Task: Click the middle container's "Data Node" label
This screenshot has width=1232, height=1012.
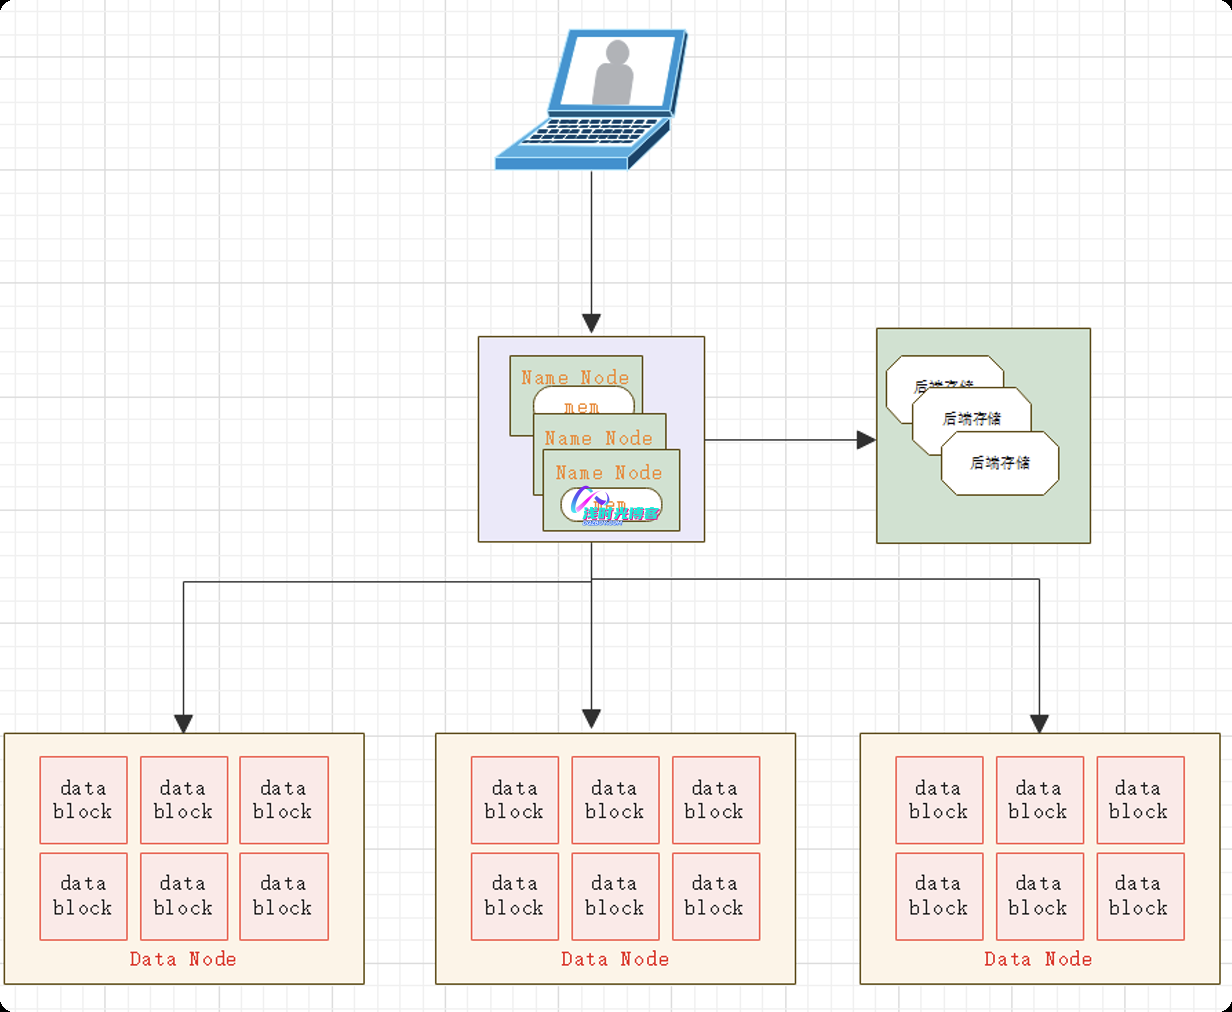Action: click(615, 959)
